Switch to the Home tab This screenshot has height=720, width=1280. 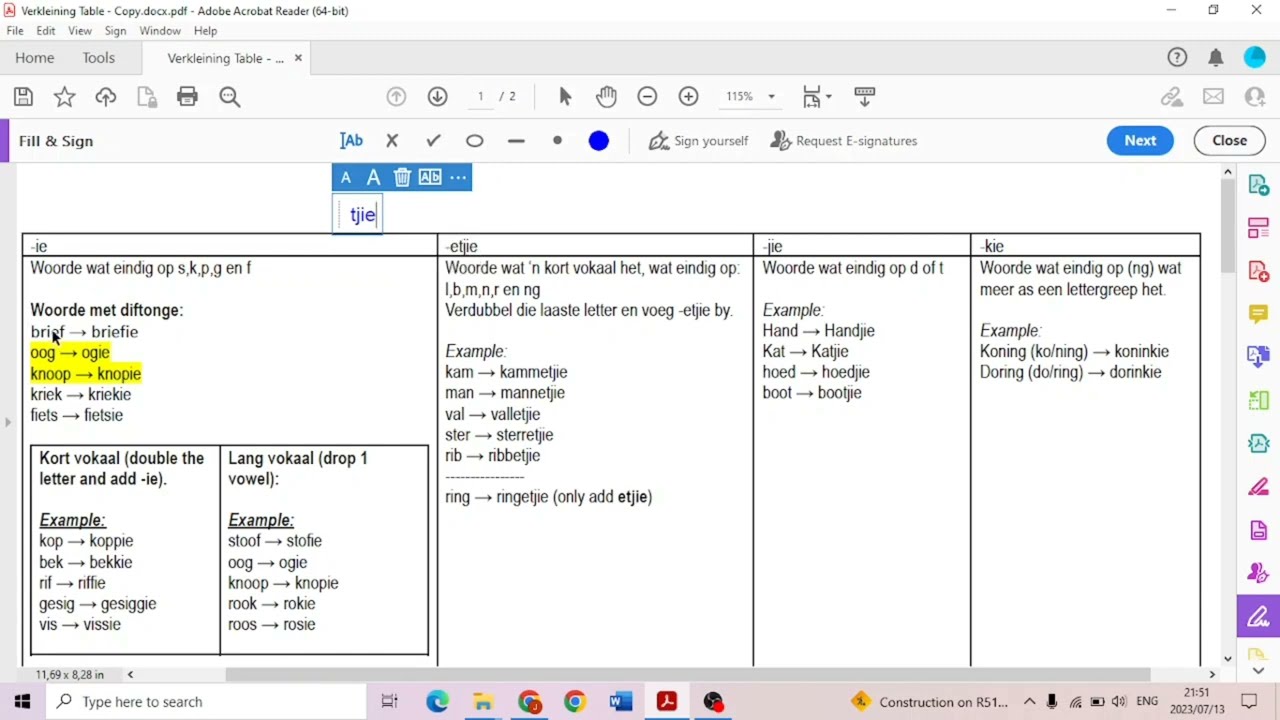pyautogui.click(x=35, y=58)
